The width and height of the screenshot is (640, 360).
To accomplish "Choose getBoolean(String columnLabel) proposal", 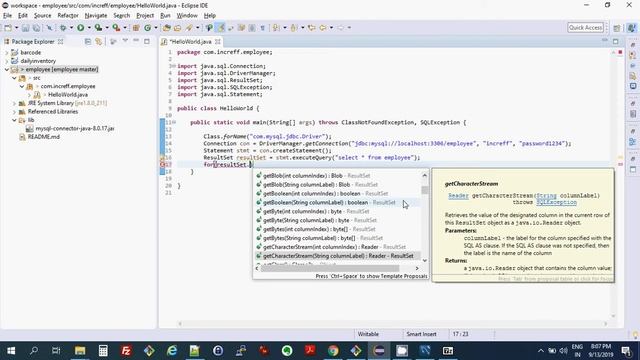I will pos(337,202).
